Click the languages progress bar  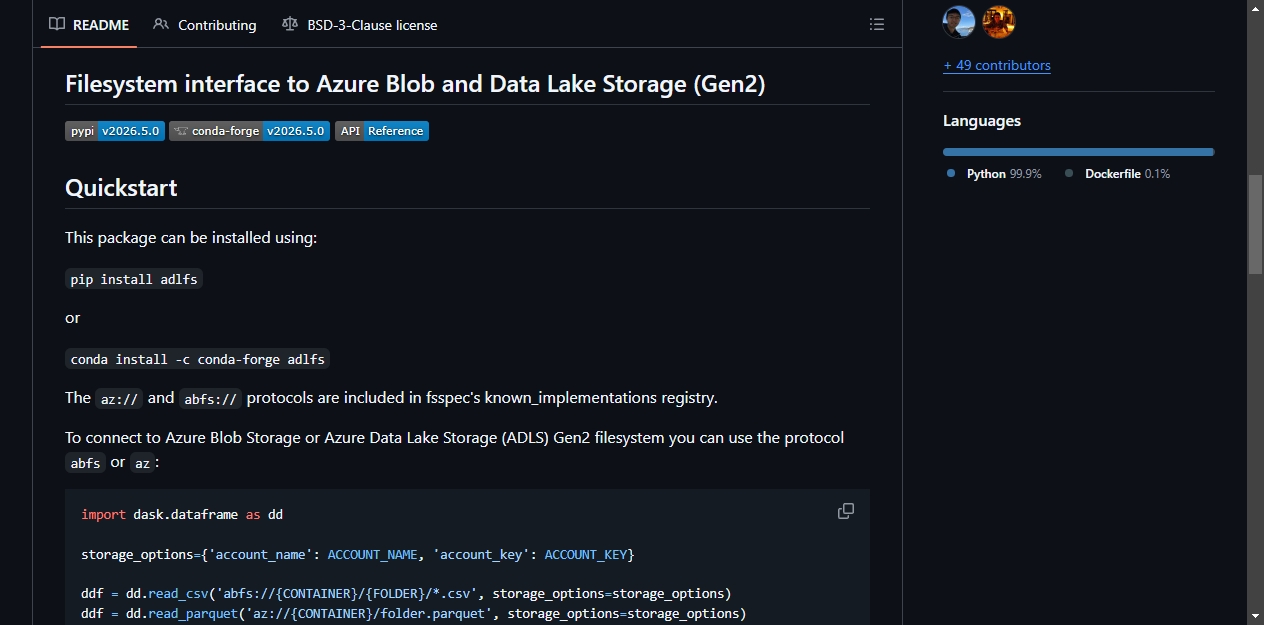pos(1078,152)
